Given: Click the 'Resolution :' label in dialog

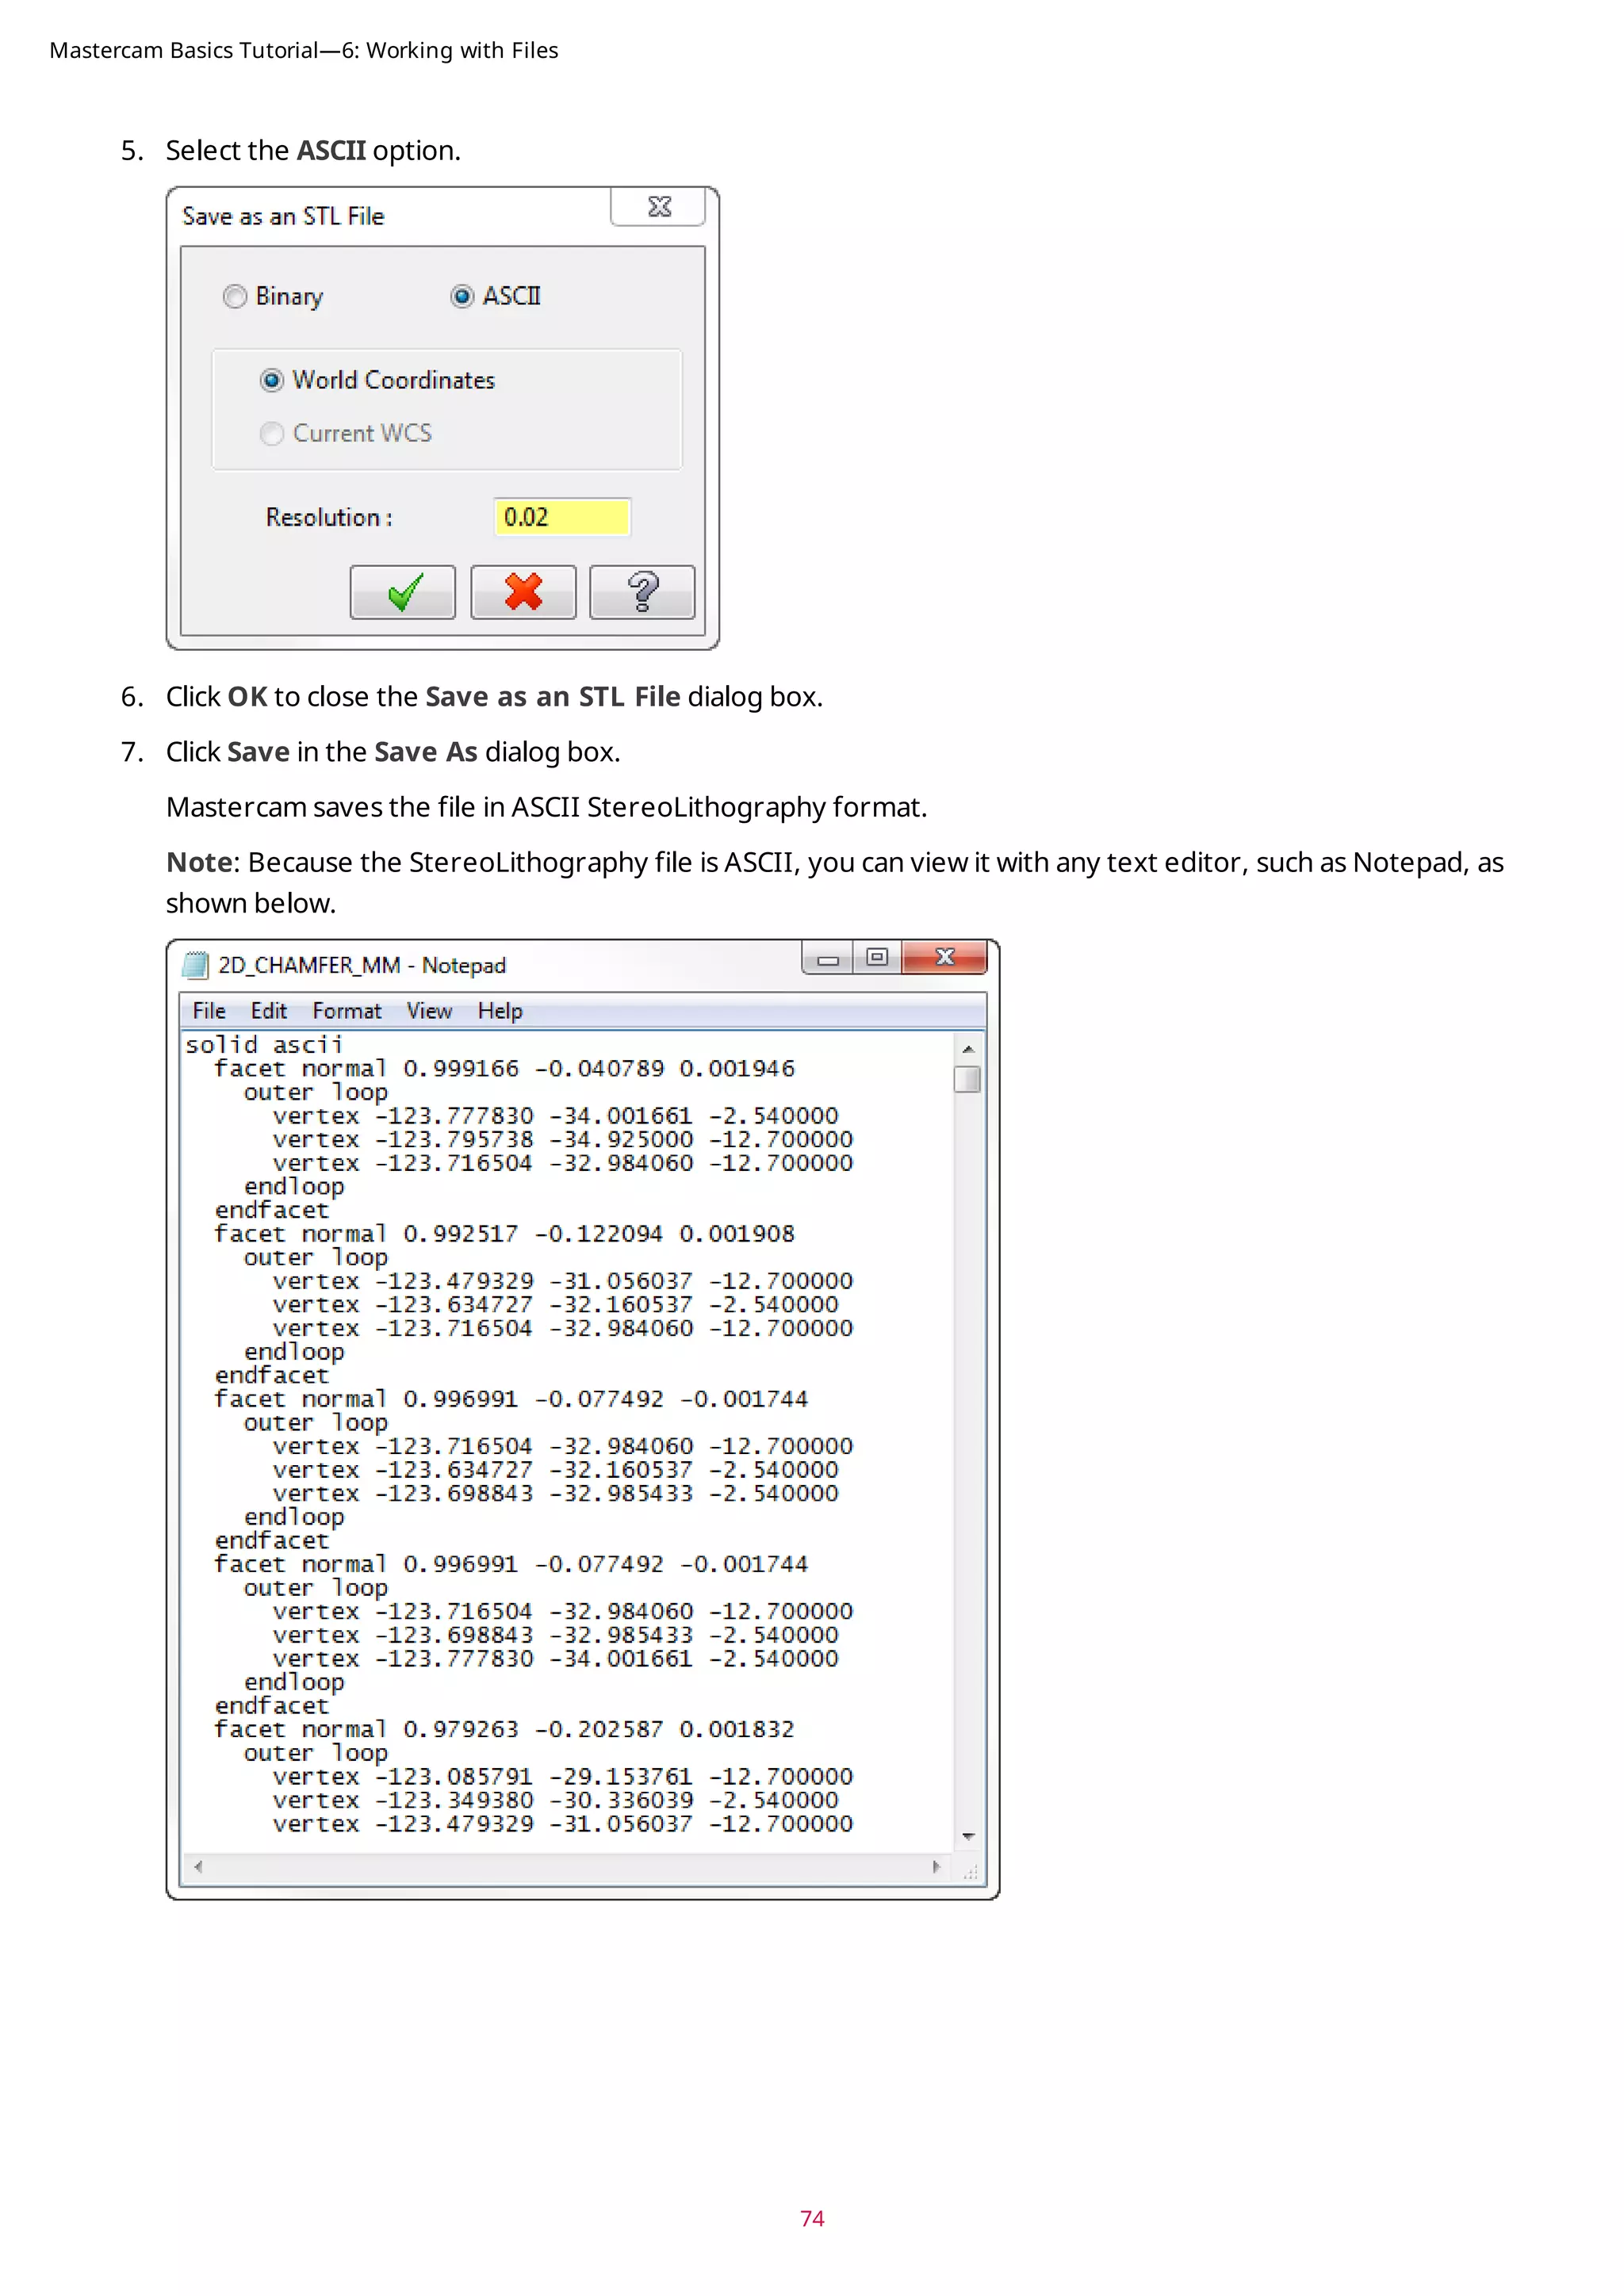Looking at the screenshot, I should [x=329, y=518].
